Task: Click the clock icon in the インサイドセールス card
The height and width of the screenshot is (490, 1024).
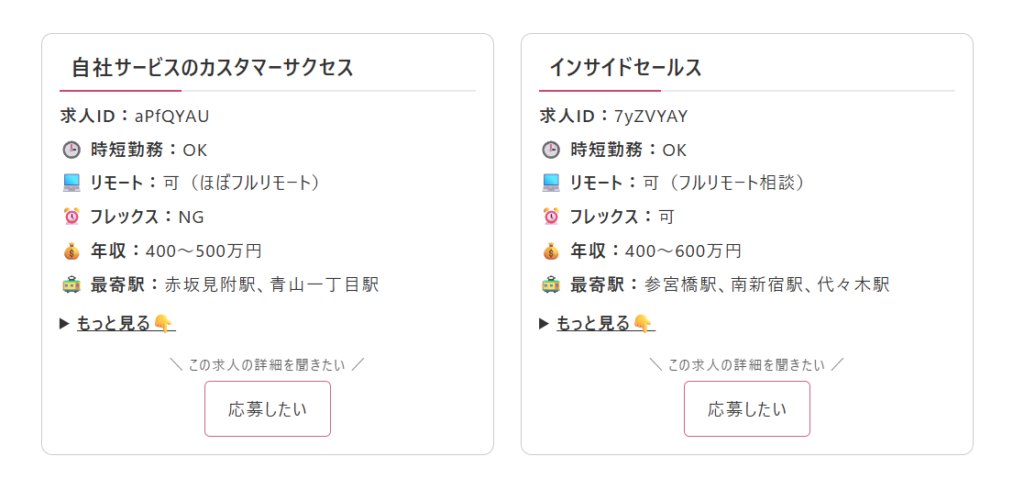Action: [550, 150]
